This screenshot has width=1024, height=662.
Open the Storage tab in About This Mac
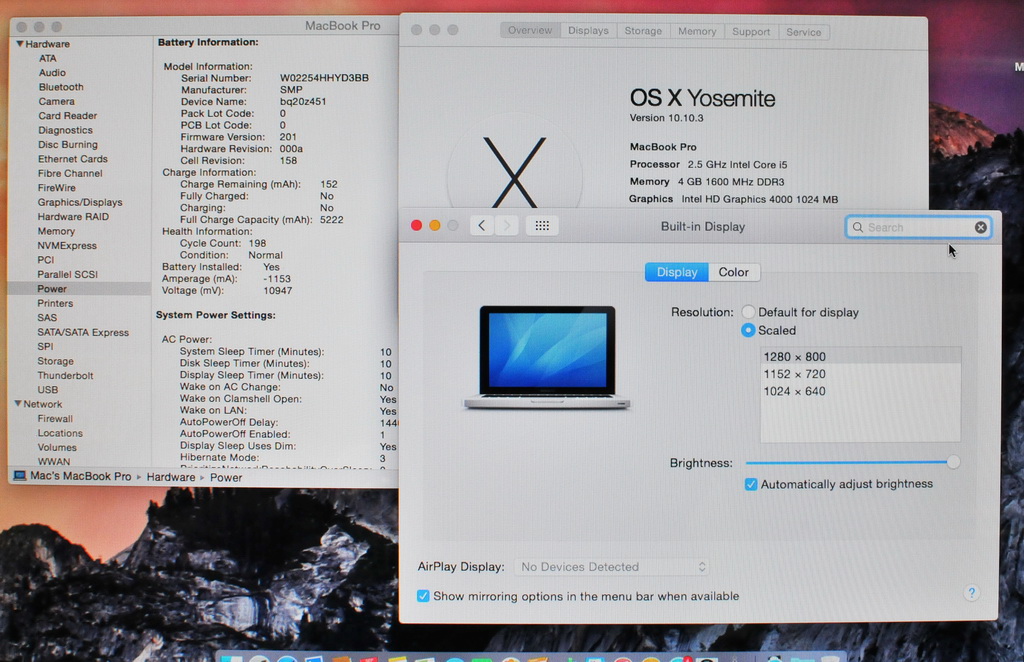643,31
